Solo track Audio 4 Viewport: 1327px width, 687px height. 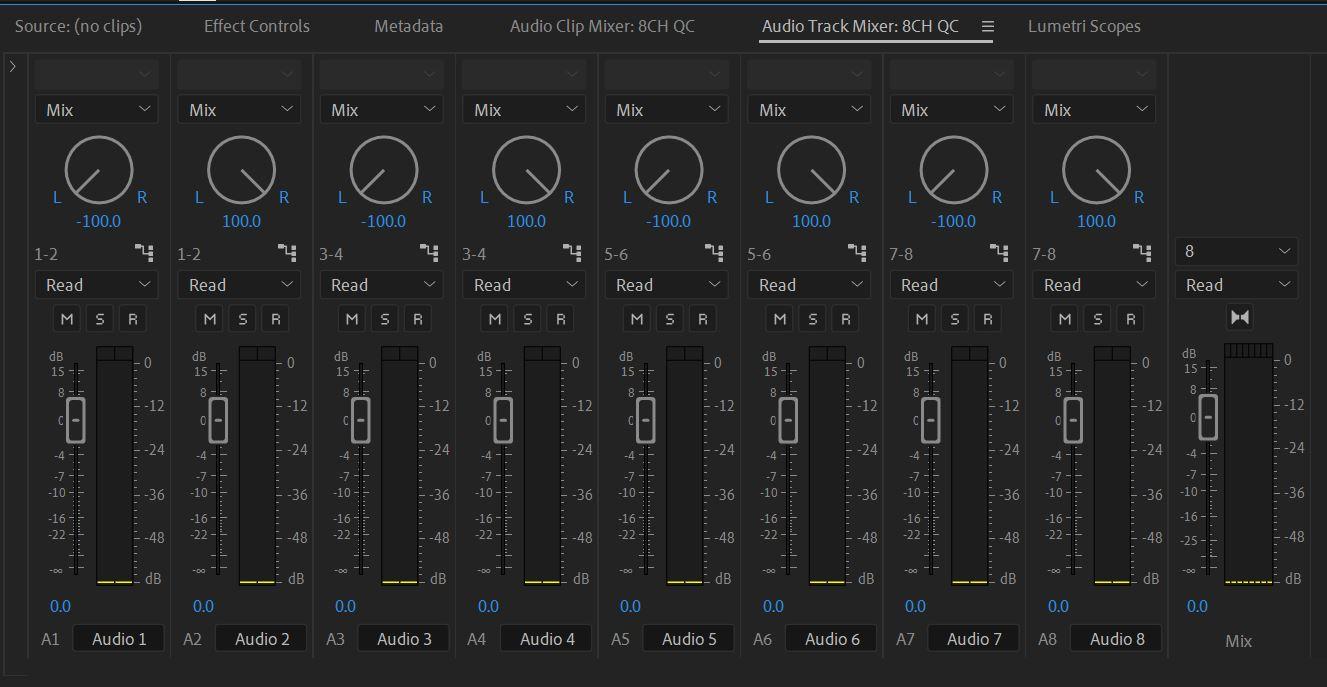pos(528,319)
